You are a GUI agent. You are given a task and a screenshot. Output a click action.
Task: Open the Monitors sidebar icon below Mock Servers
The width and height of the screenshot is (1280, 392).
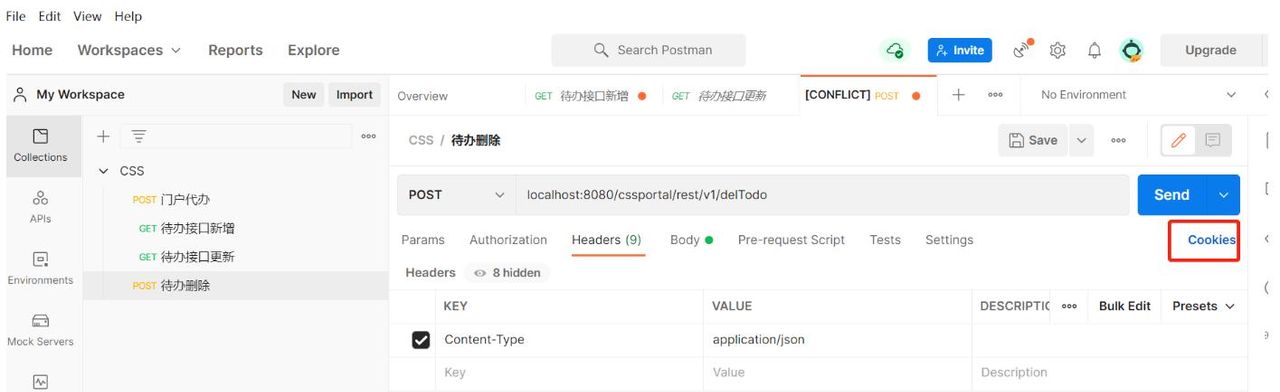coord(40,381)
